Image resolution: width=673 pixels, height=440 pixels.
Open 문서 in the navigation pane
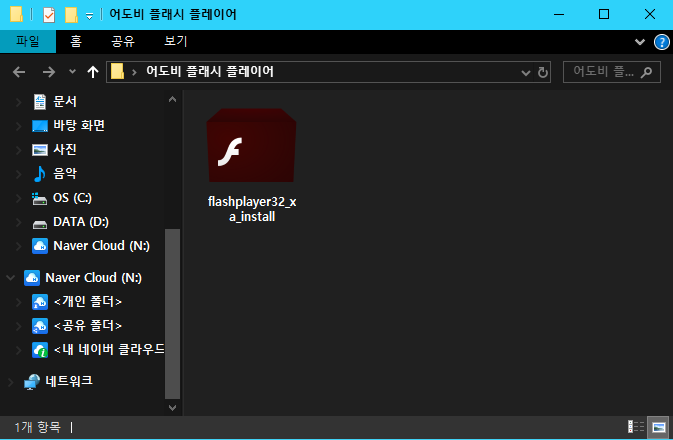(x=65, y=101)
